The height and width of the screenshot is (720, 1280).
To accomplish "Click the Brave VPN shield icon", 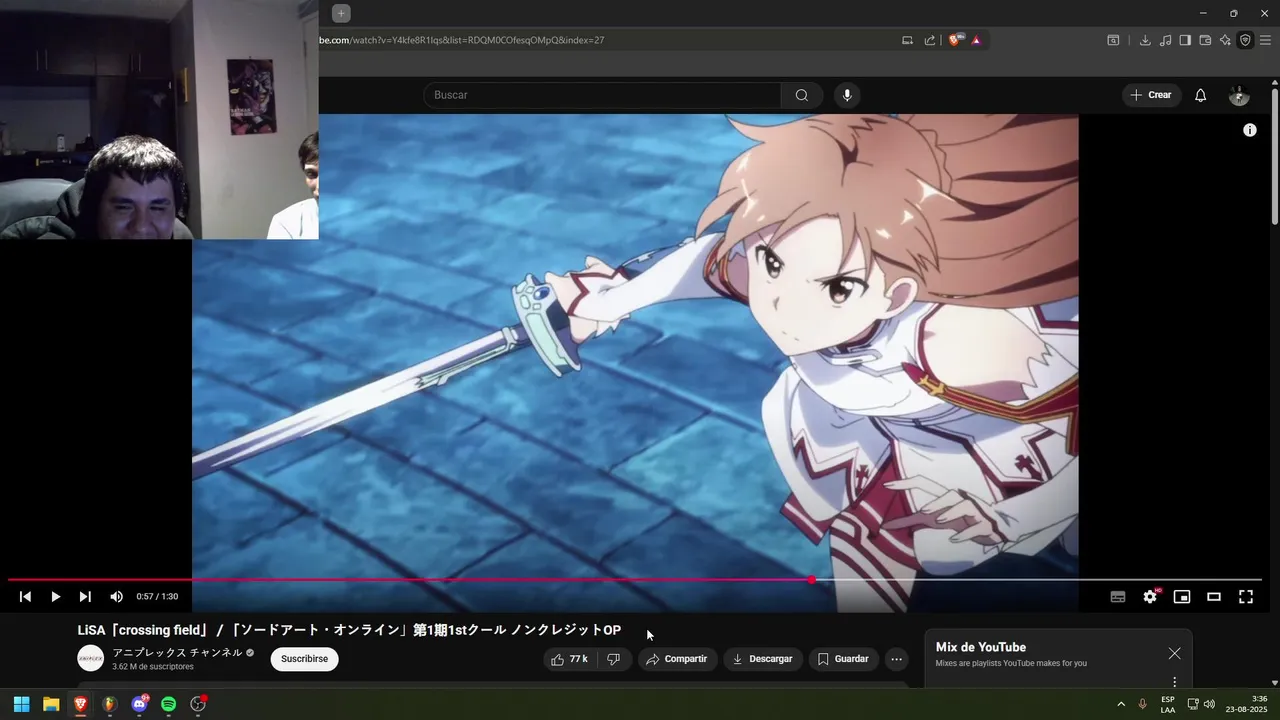I will click(x=1245, y=40).
